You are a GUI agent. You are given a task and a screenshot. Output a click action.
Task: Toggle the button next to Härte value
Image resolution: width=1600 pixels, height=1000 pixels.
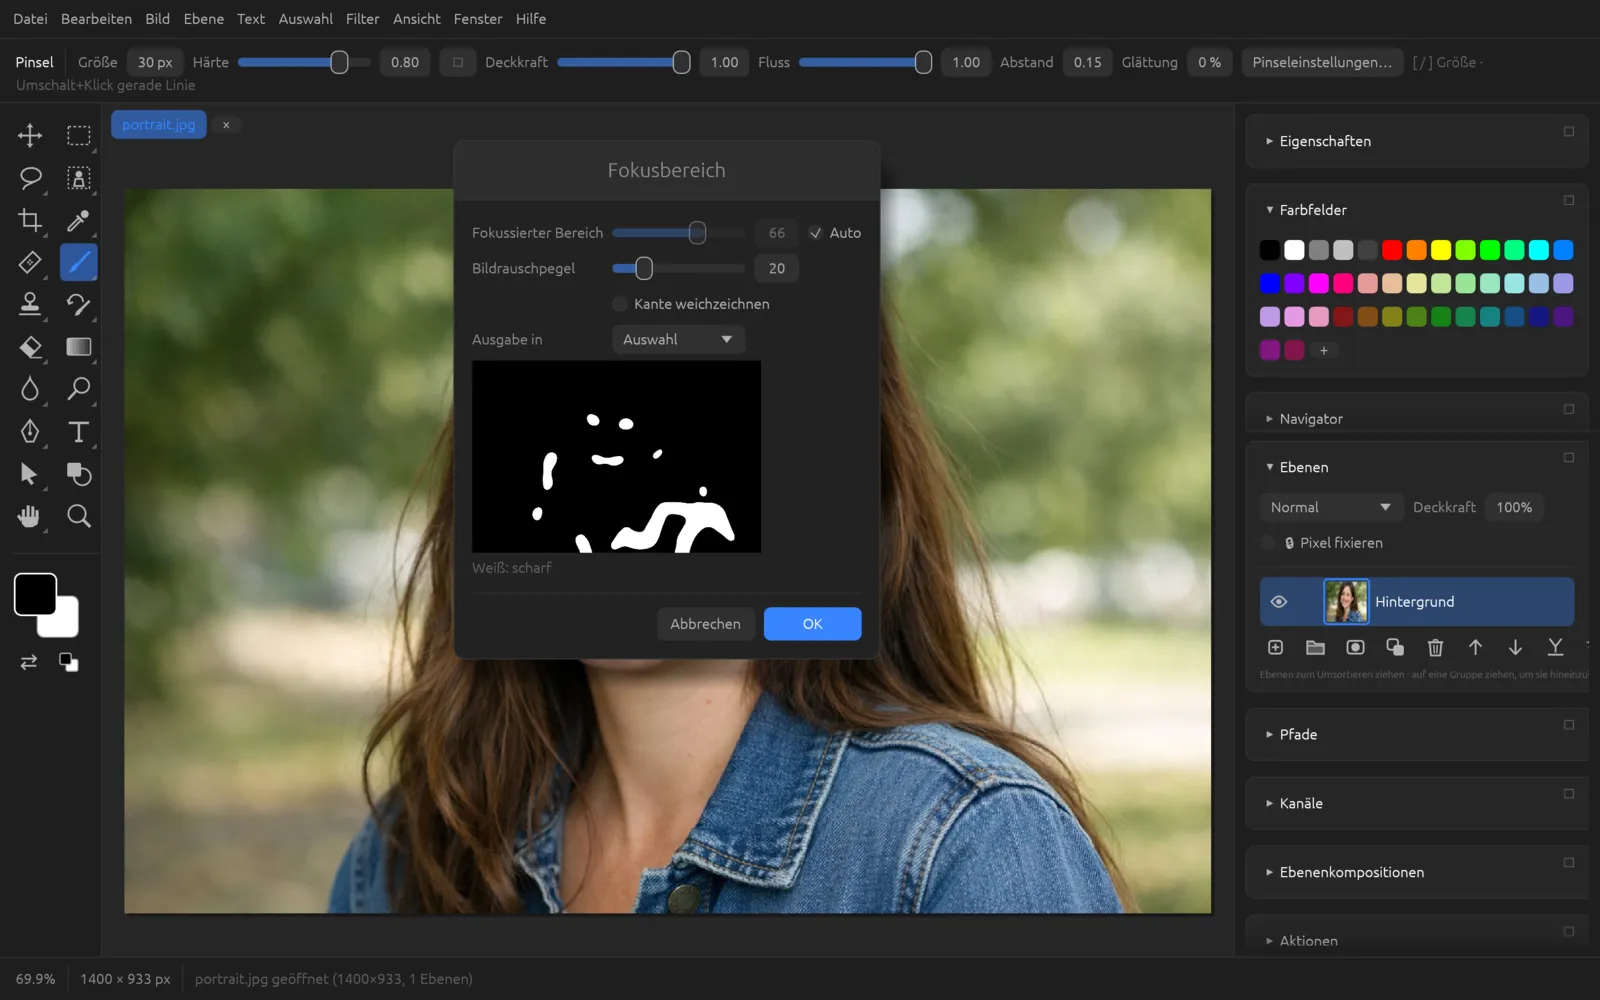[x=457, y=62]
